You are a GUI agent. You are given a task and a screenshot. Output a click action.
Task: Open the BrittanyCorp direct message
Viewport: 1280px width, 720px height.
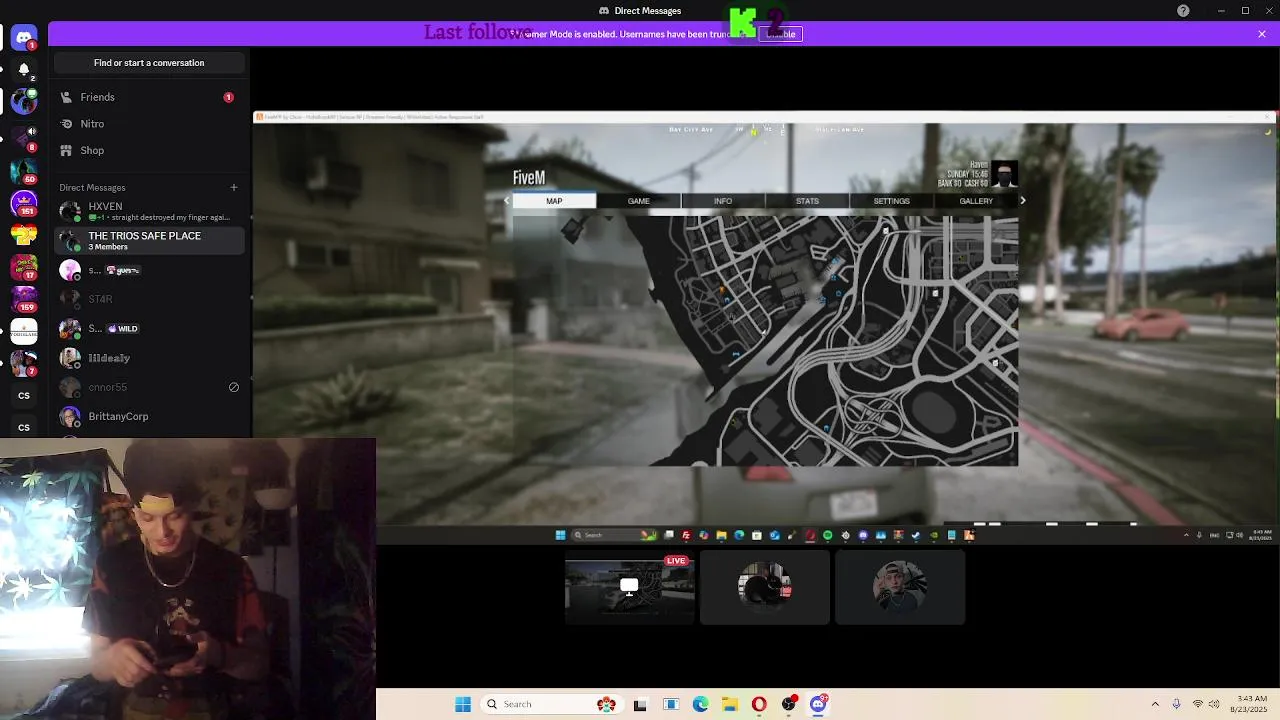pos(149,416)
